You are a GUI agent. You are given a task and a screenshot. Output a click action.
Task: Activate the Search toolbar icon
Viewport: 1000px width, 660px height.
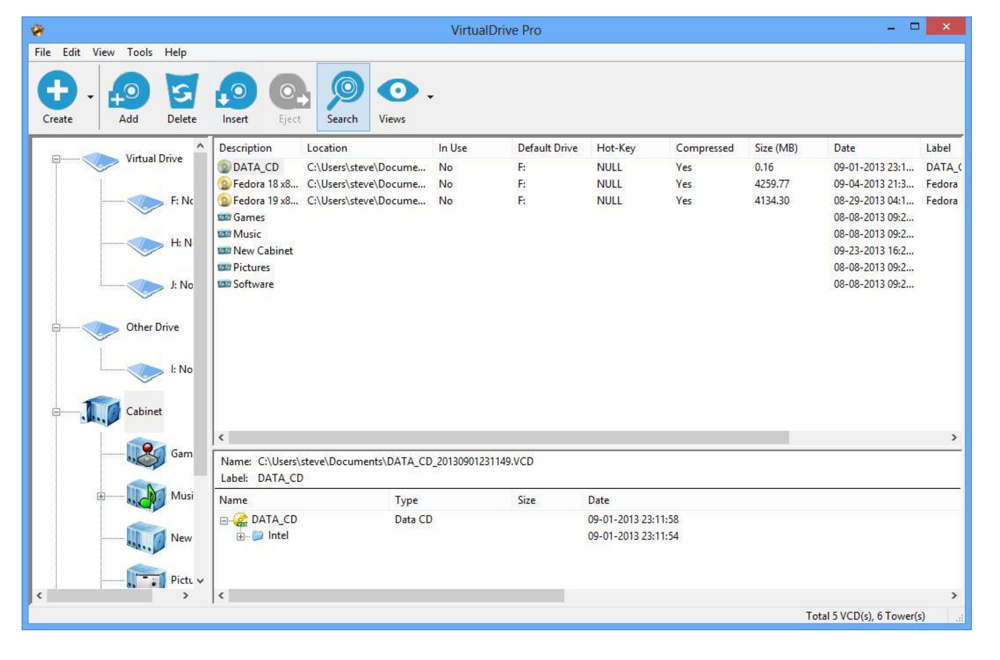(343, 91)
